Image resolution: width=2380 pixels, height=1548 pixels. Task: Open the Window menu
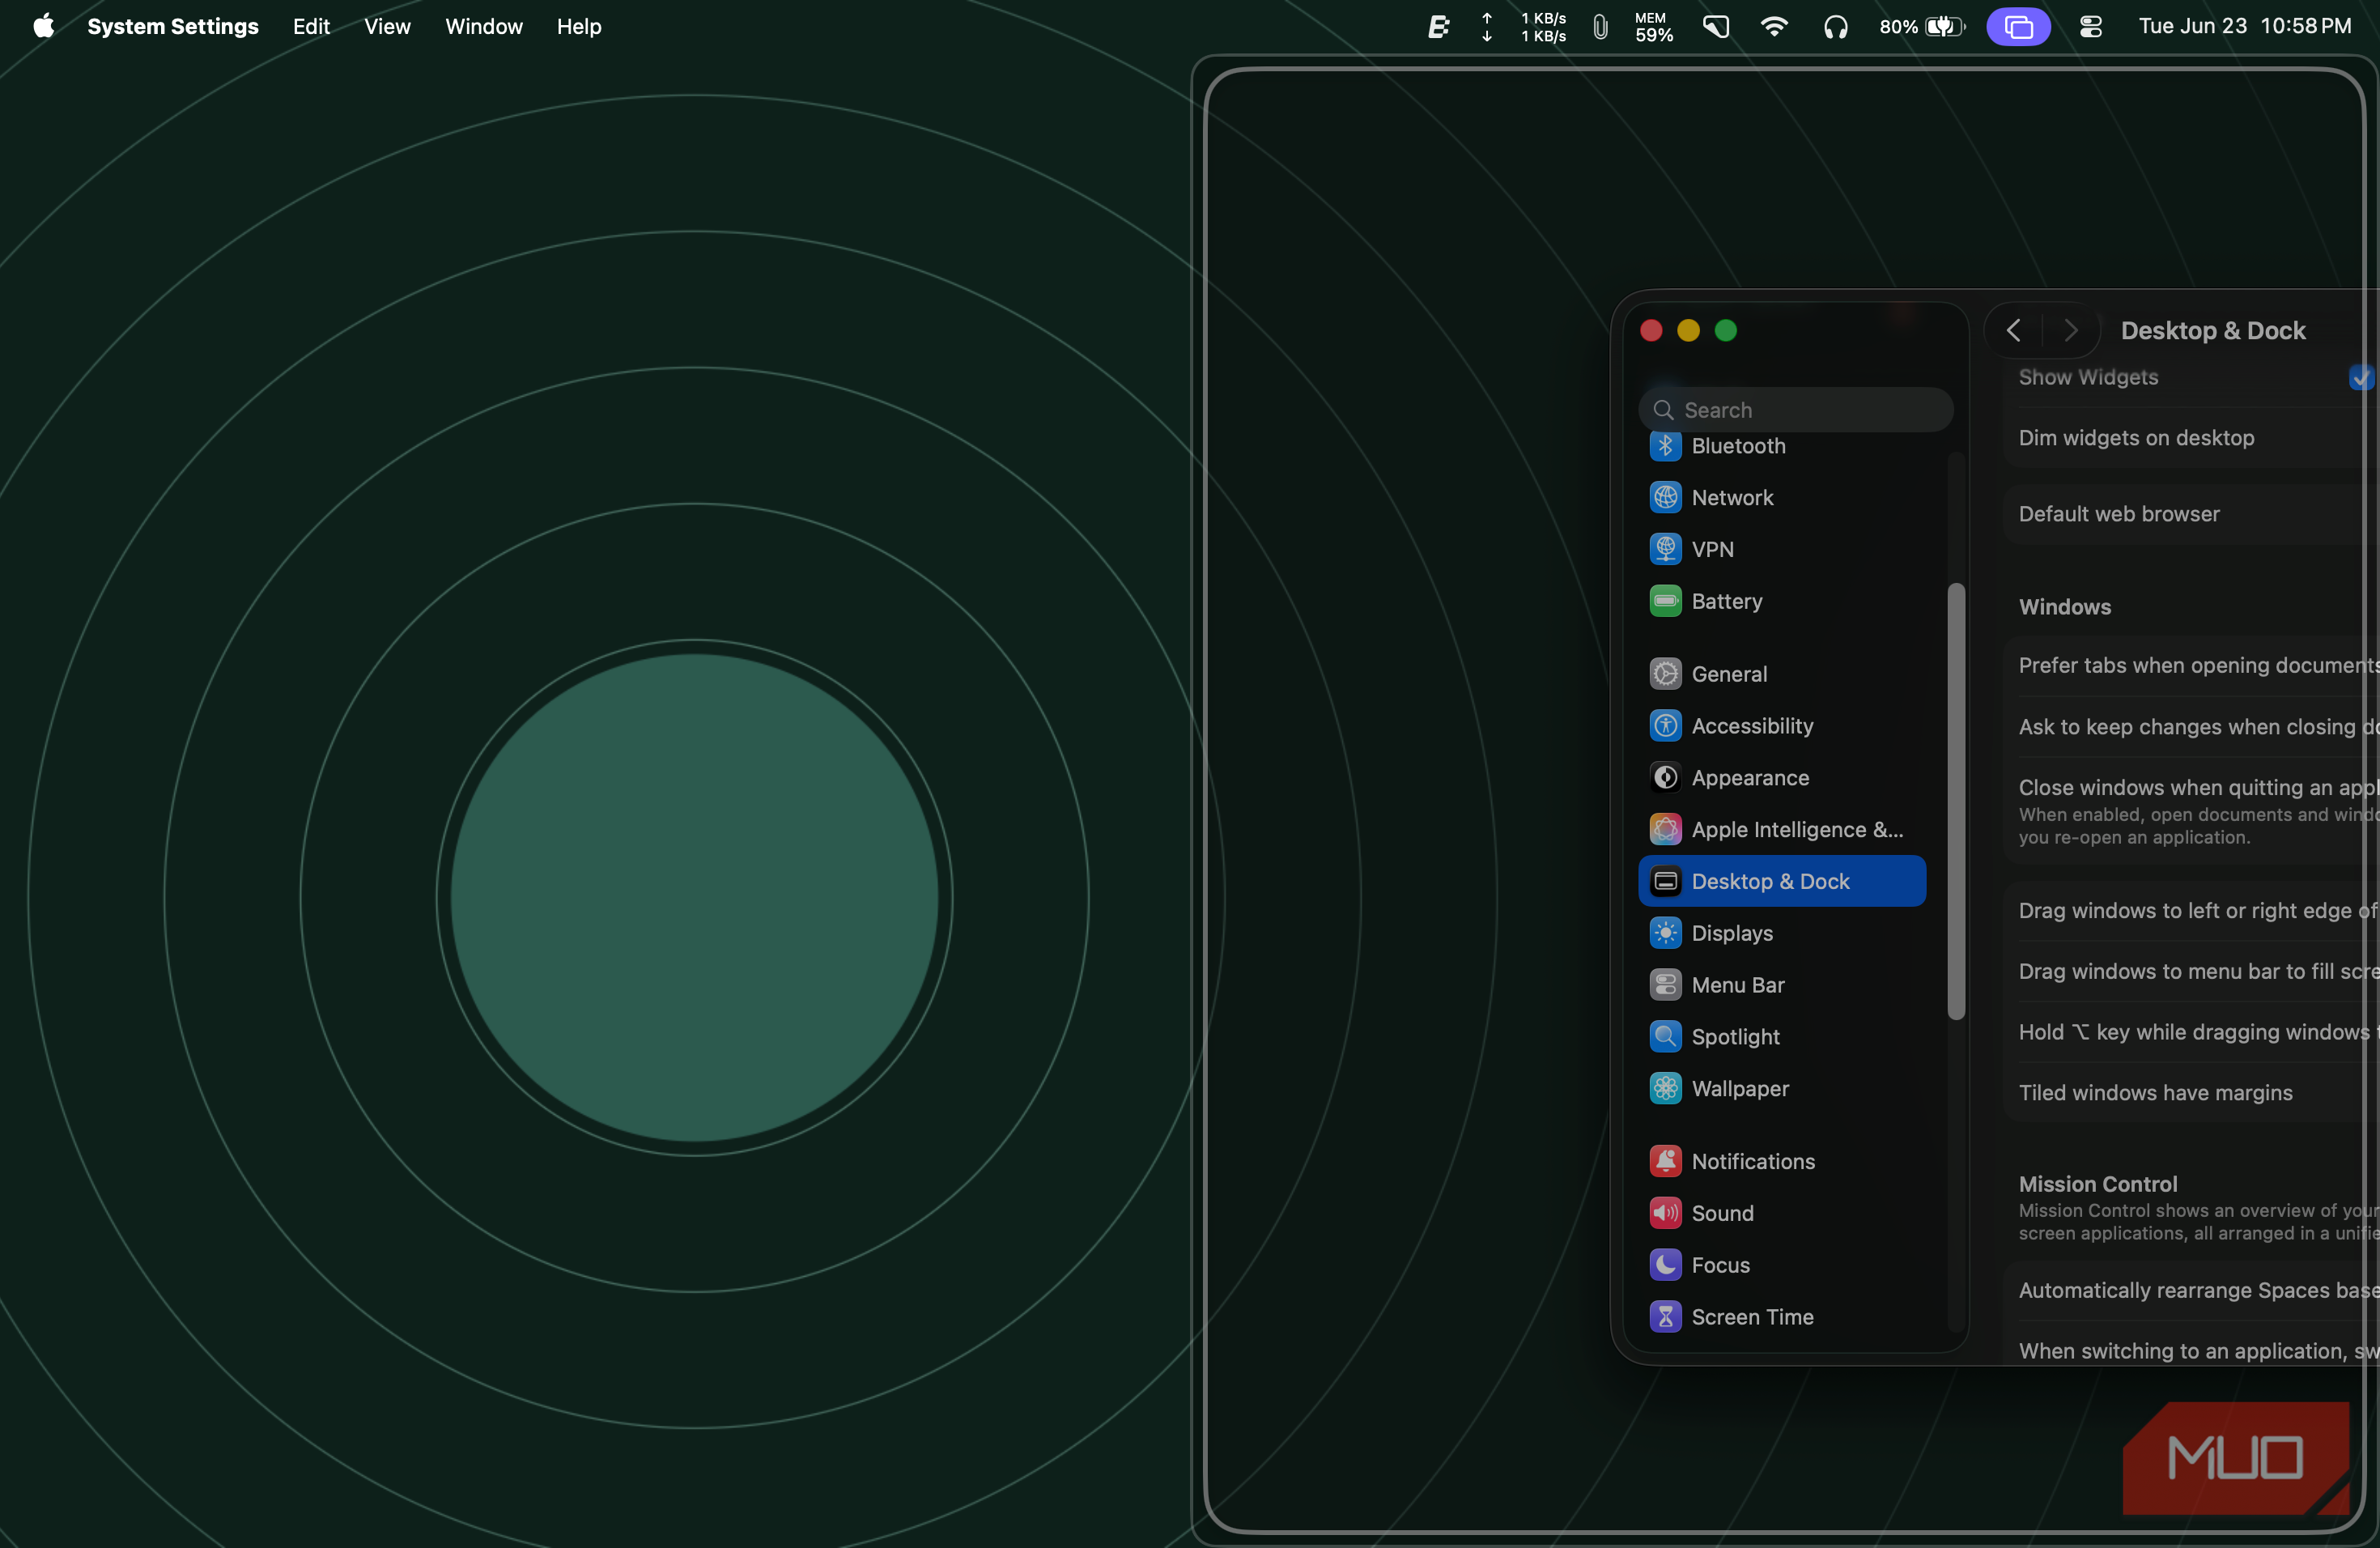pos(484,27)
